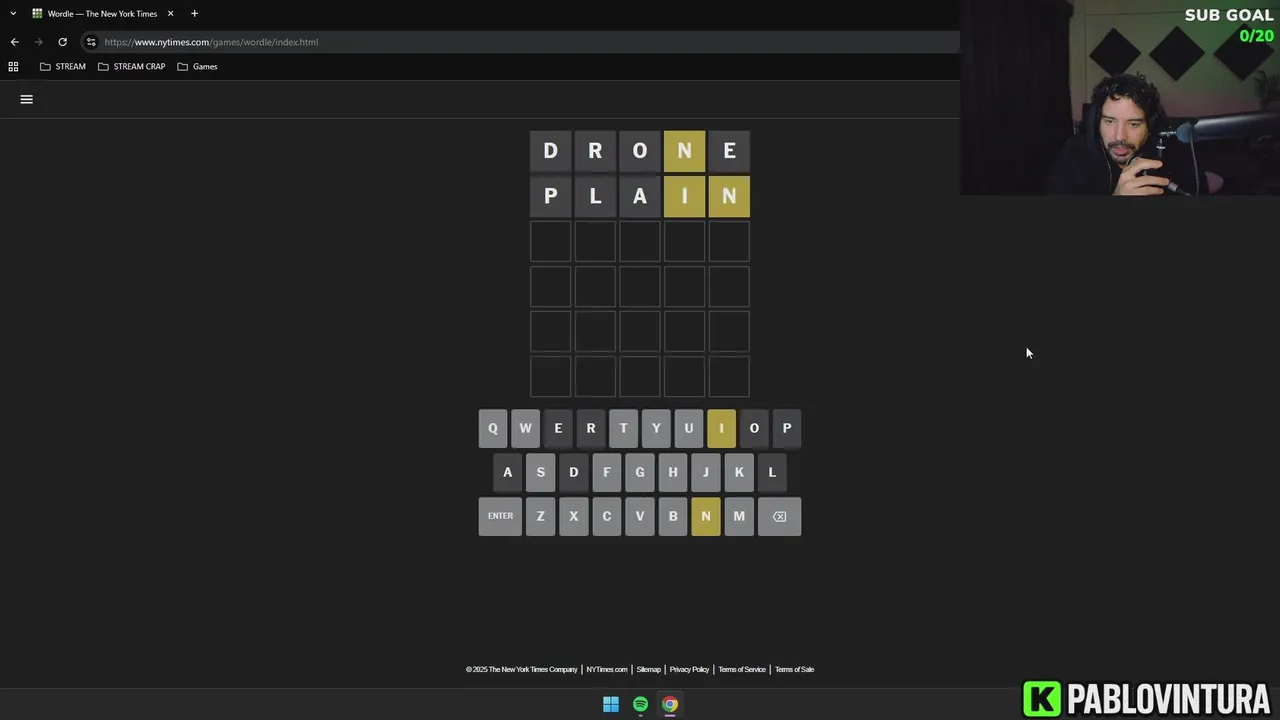Tap the R key on keyboard
The height and width of the screenshot is (720, 1280).
[x=590, y=428]
